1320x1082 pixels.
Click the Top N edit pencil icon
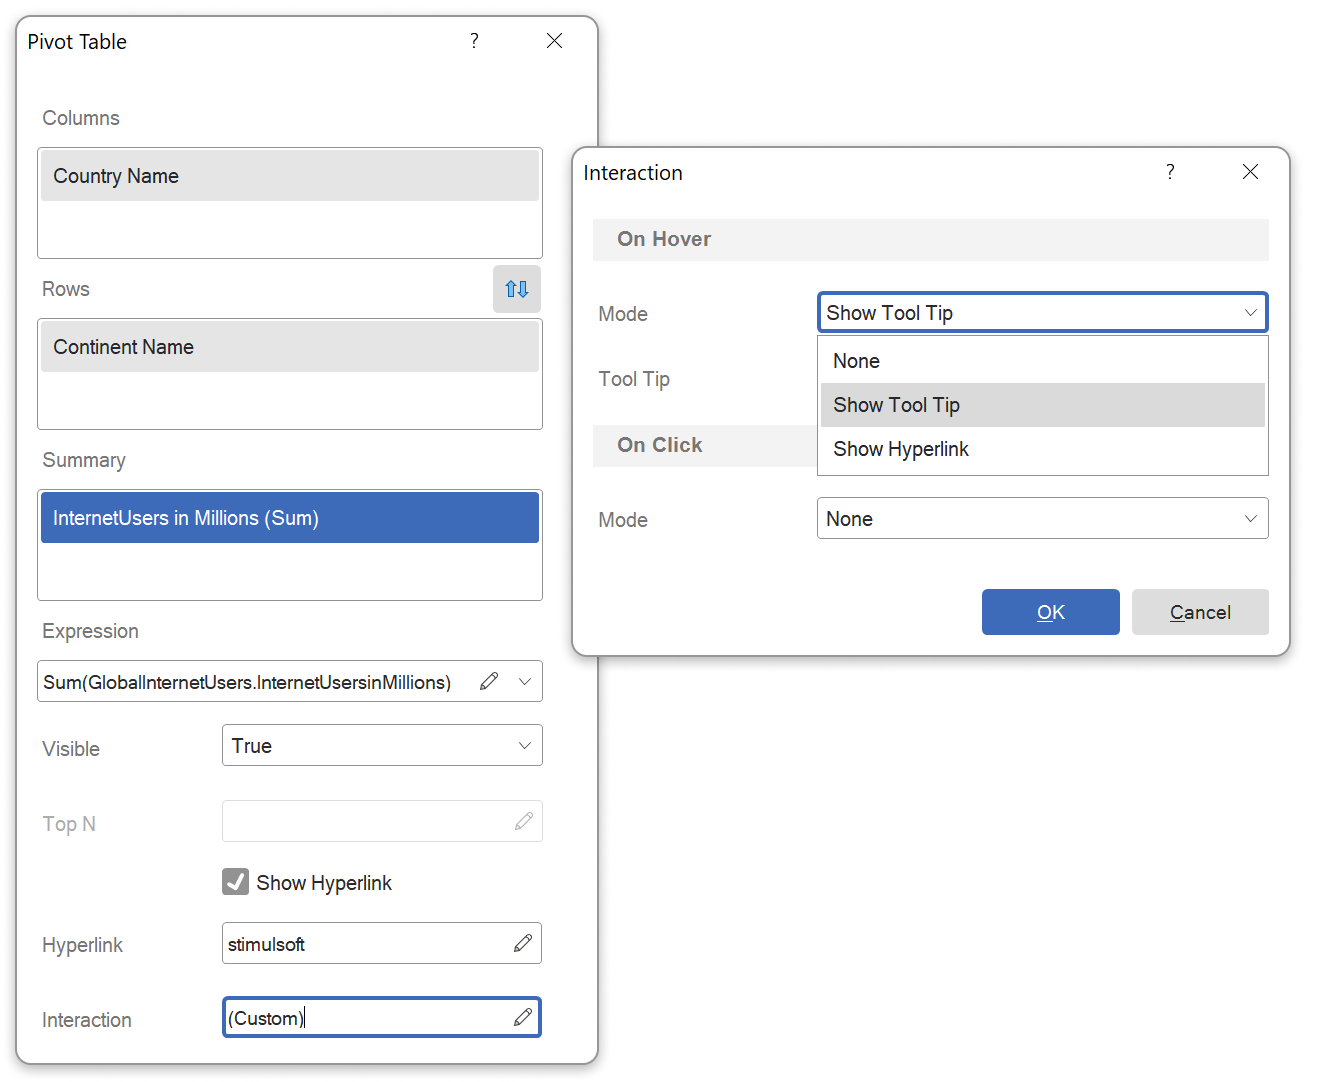[523, 820]
